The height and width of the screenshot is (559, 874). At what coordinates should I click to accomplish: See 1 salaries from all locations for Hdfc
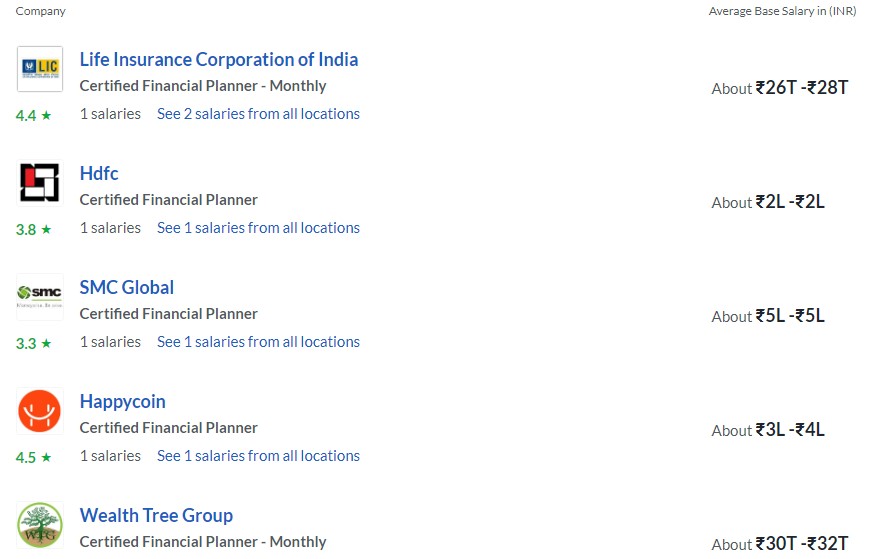pos(258,228)
